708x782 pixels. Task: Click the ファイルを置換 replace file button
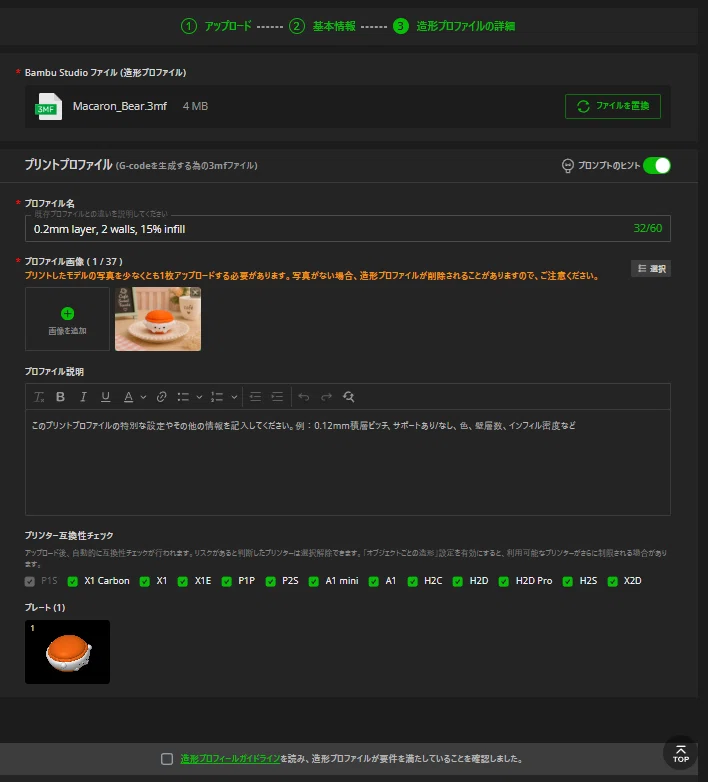[613, 106]
